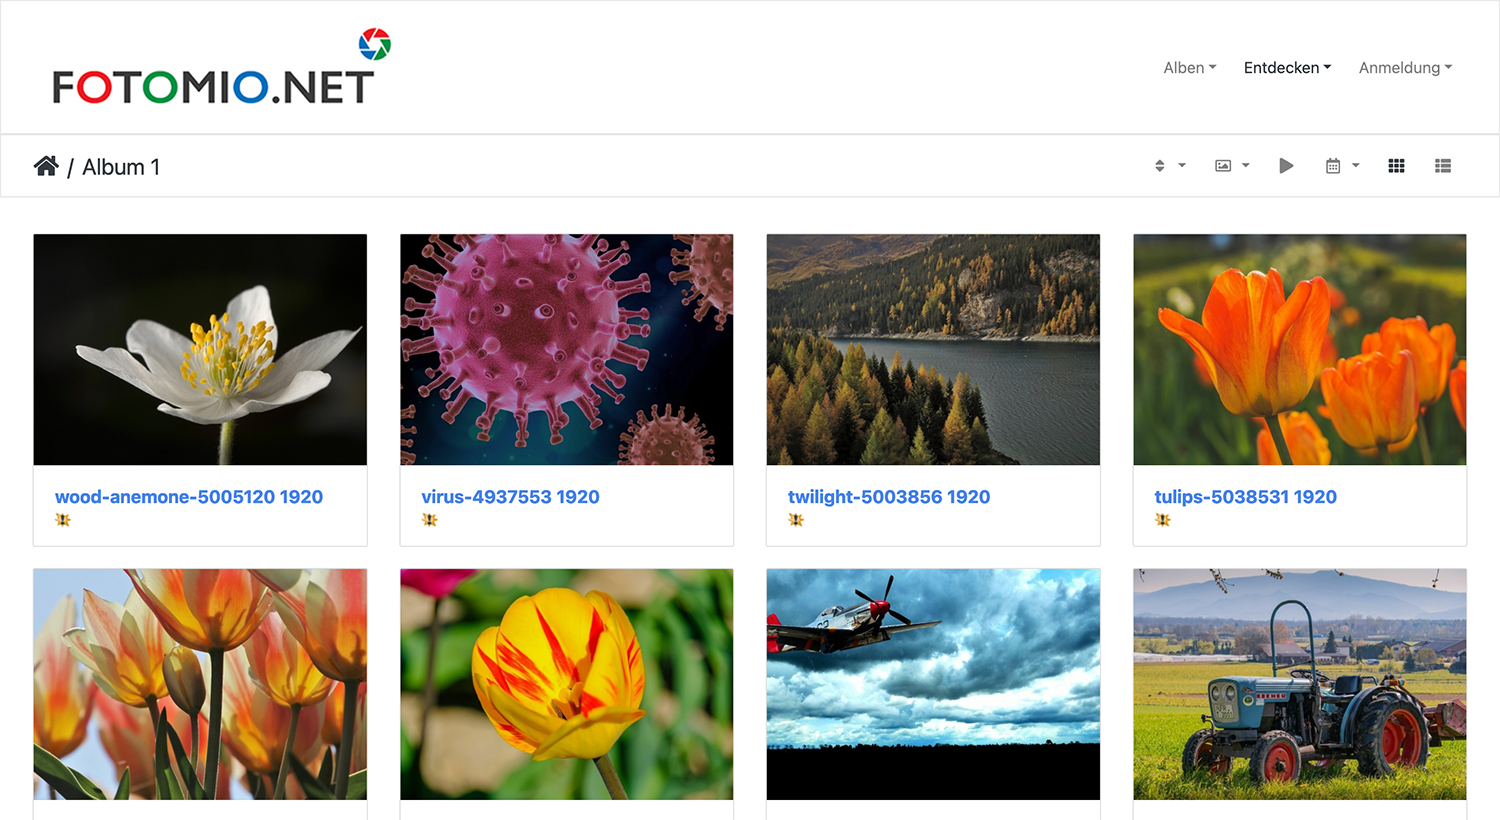Viewport: 1500px width, 820px height.
Task: Switch to list view
Action: 1442,166
